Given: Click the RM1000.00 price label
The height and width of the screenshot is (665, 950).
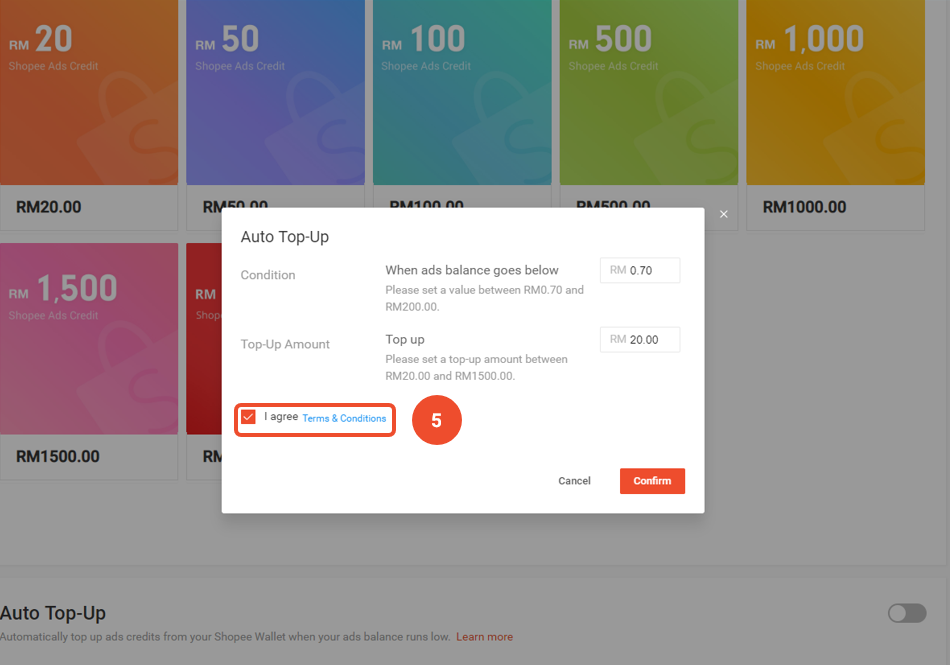Looking at the screenshot, I should pyautogui.click(x=804, y=208).
